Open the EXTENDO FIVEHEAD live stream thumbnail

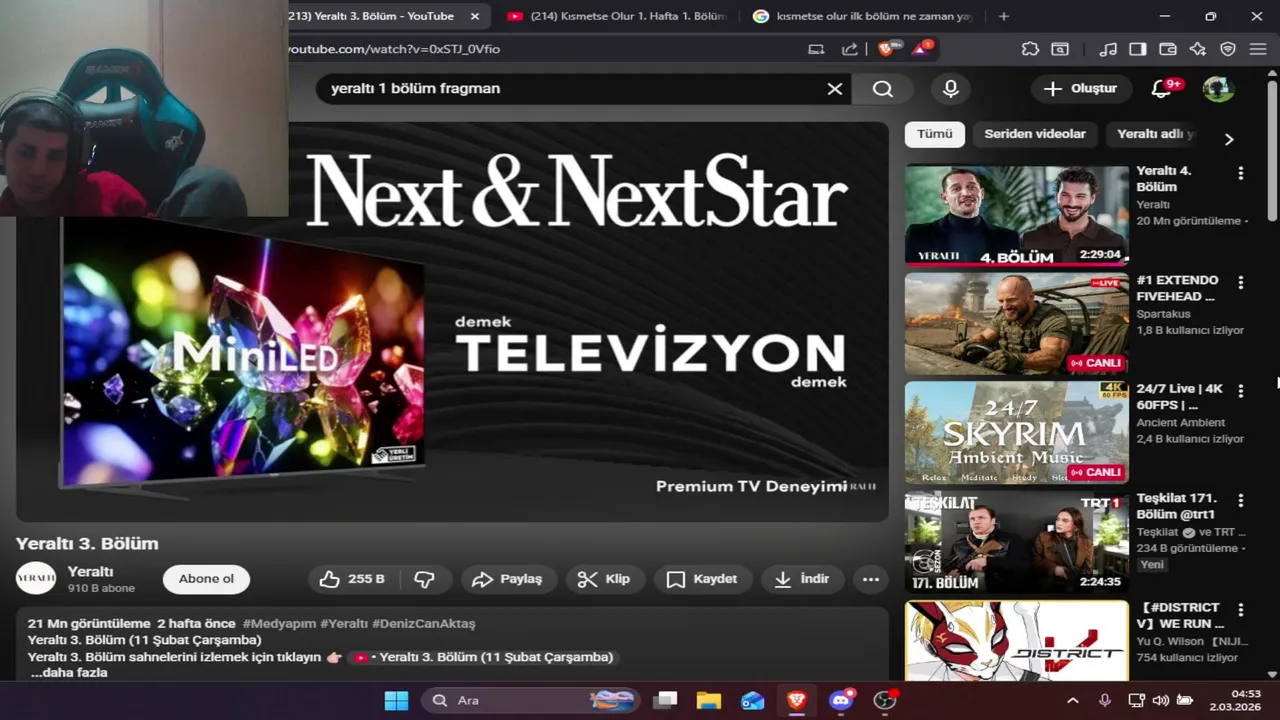coord(1016,324)
